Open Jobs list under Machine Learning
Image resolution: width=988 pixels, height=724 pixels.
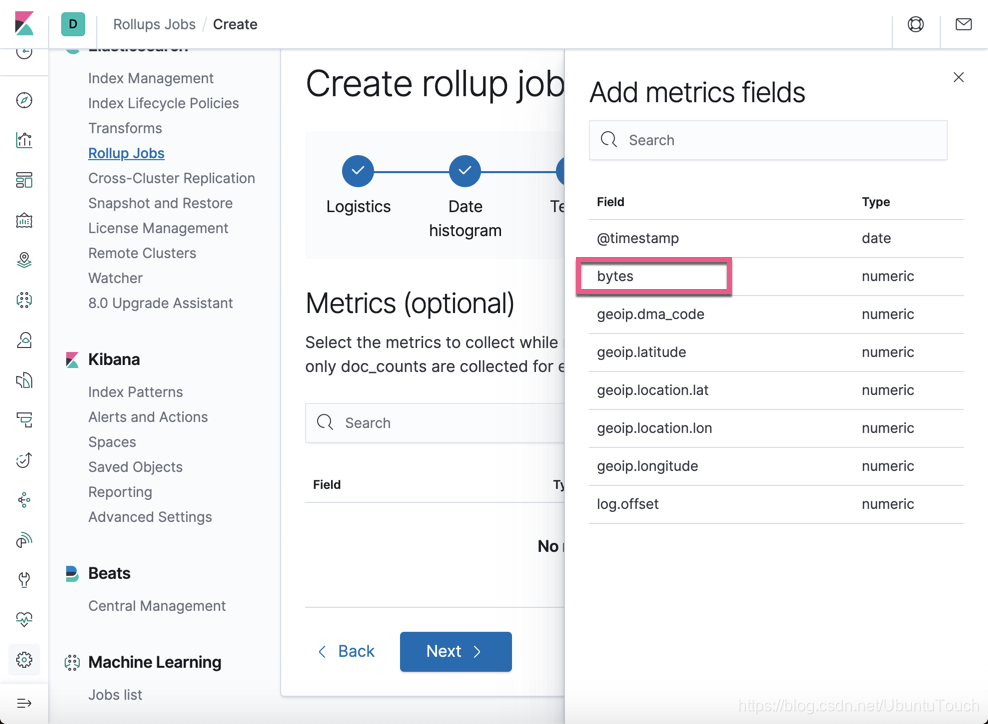click(x=115, y=694)
